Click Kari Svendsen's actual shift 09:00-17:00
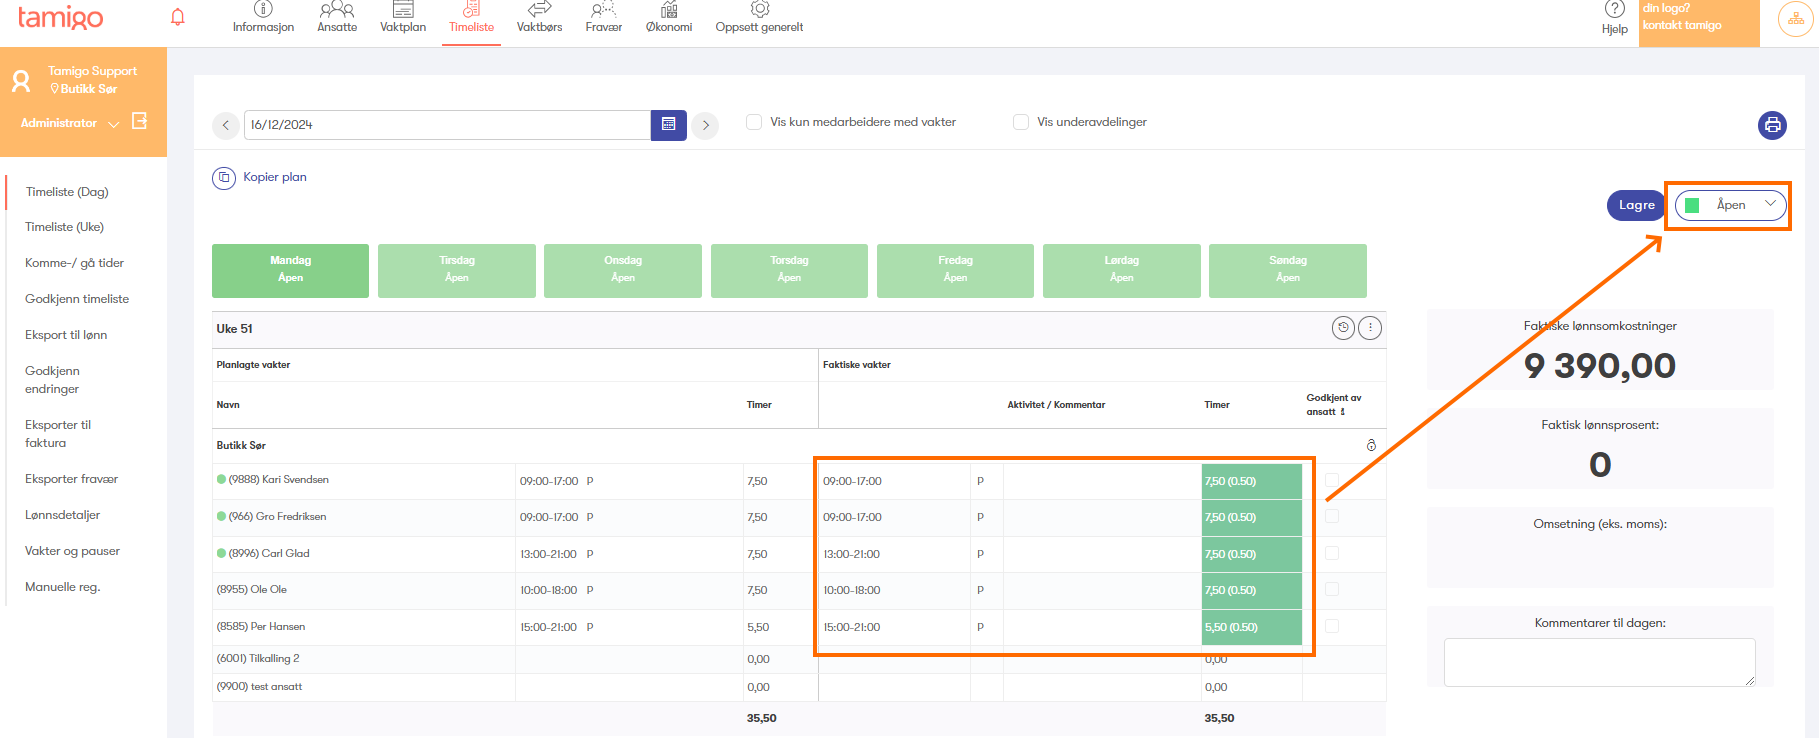The image size is (1819, 738). pos(852,481)
